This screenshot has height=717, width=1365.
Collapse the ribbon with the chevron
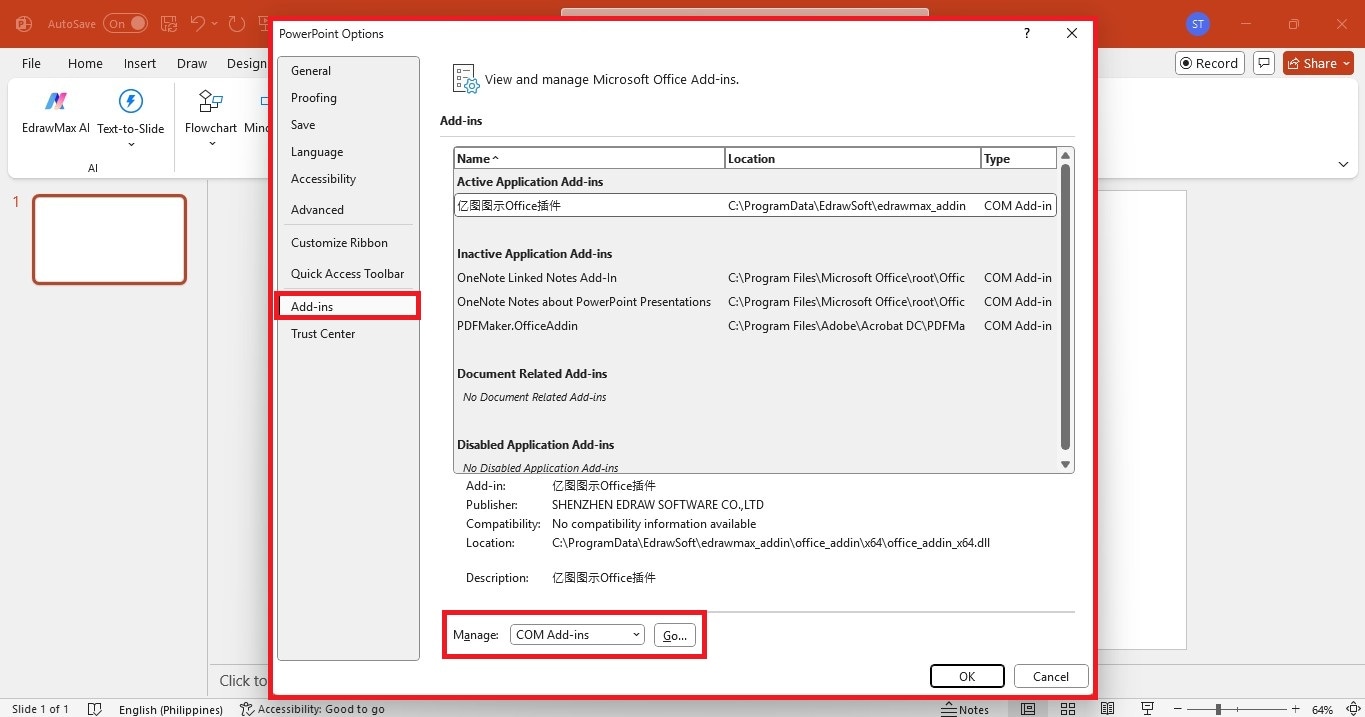click(1343, 164)
